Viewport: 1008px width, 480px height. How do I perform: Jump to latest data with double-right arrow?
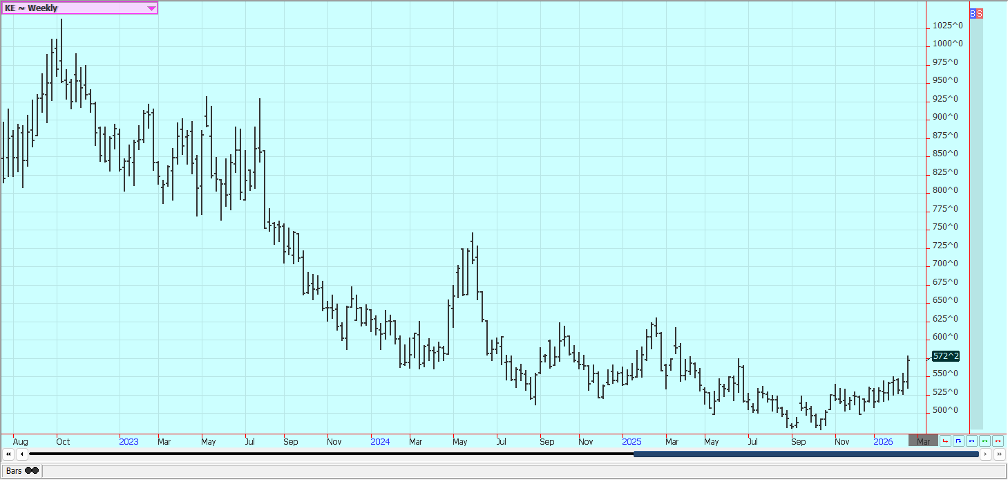[x=997, y=454]
